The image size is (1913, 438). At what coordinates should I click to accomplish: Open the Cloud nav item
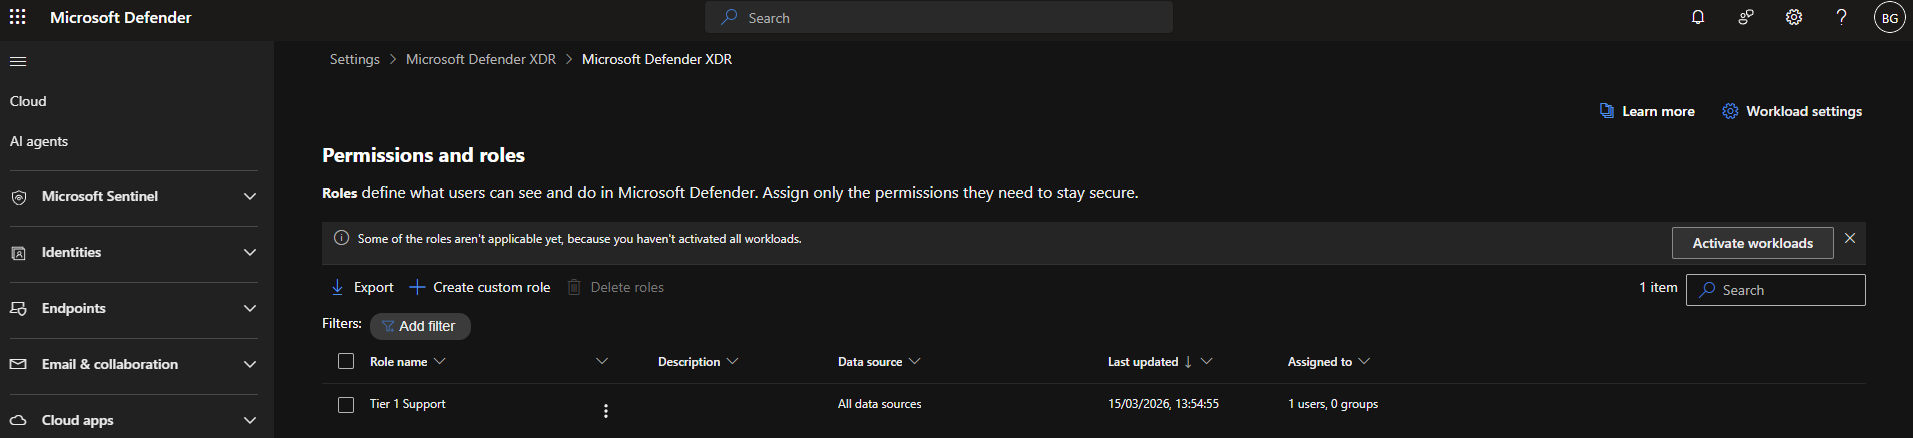pos(28,101)
